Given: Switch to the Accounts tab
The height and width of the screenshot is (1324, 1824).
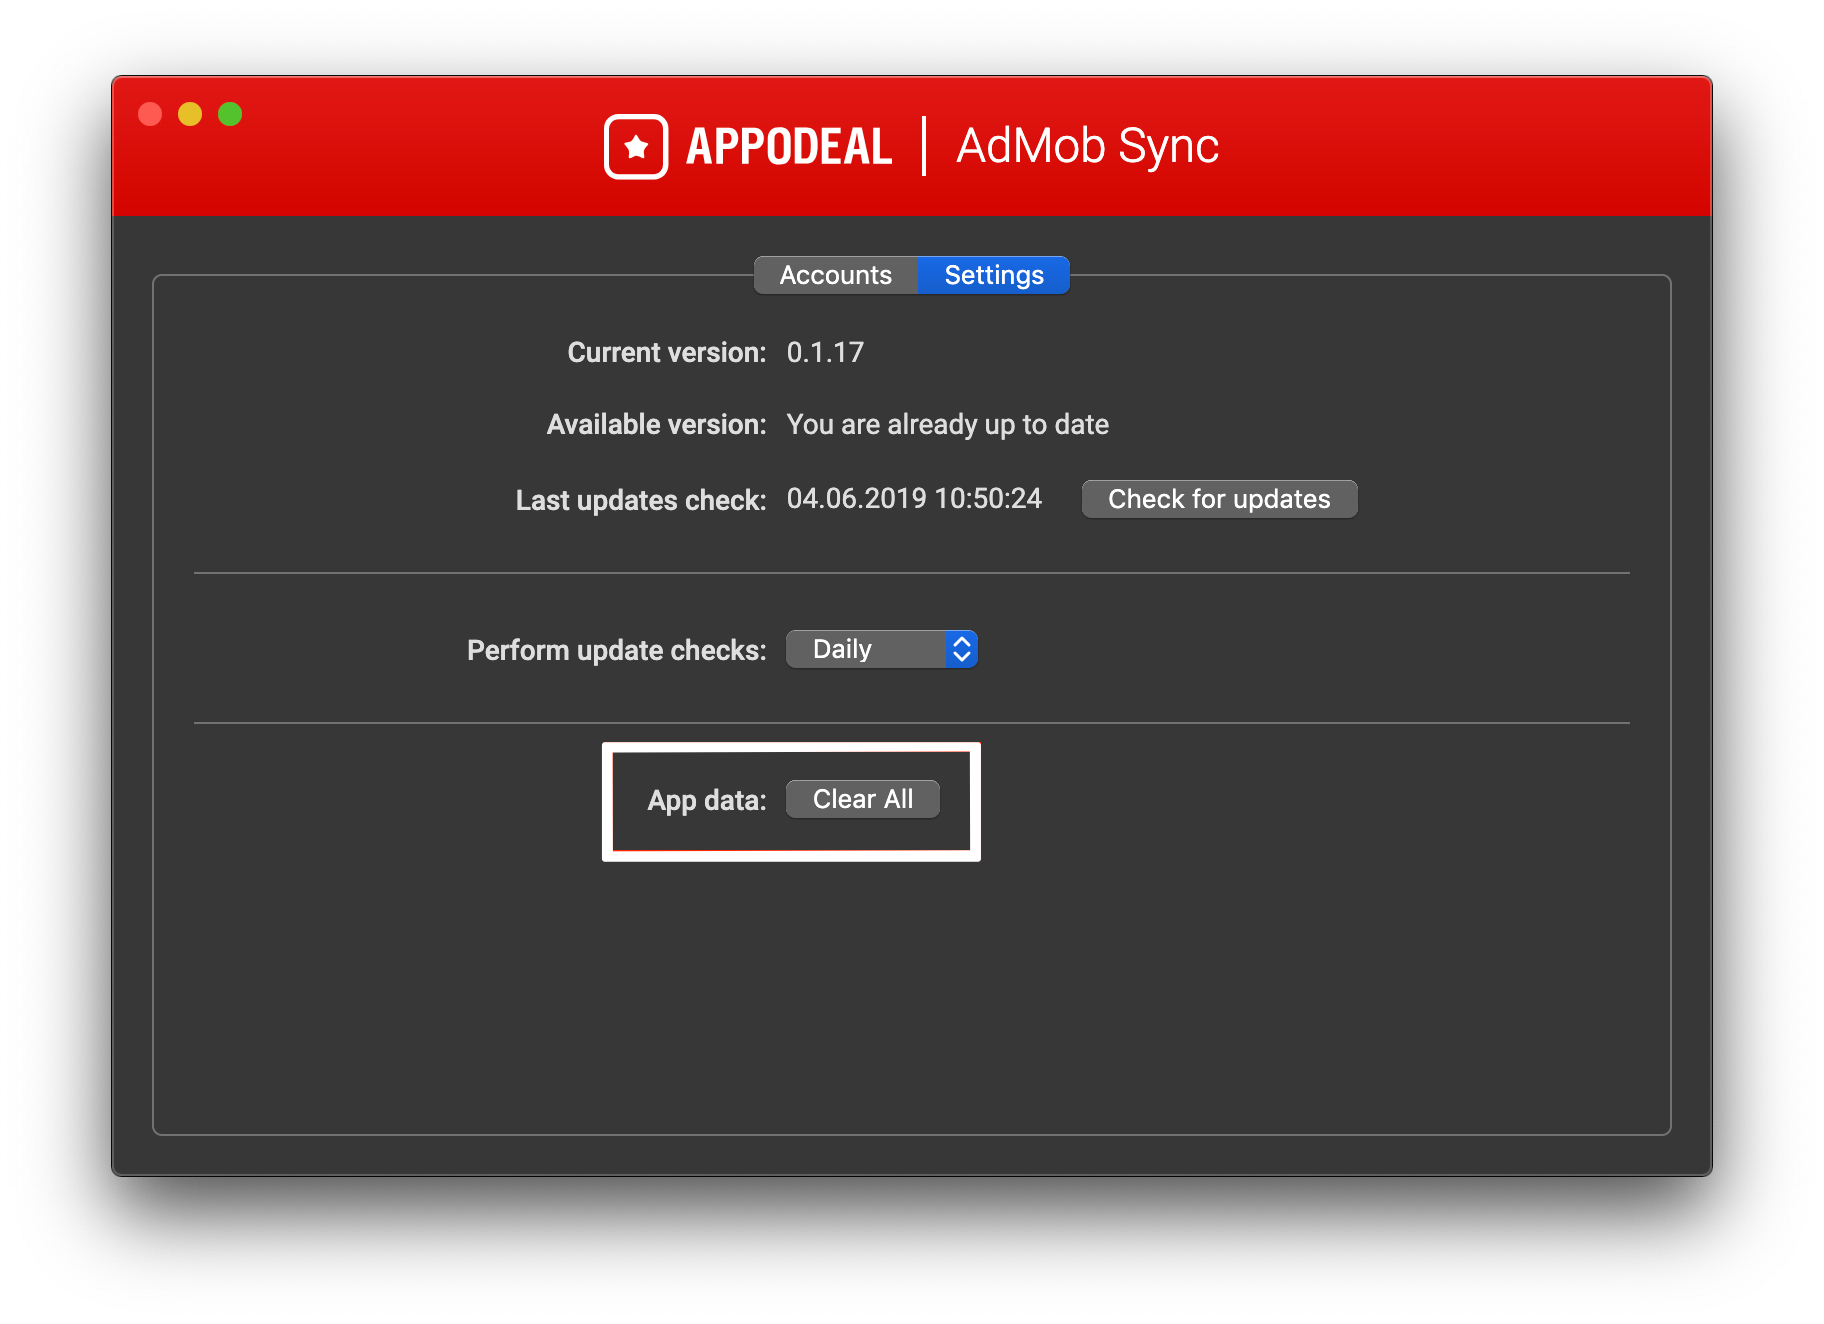Looking at the screenshot, I should pyautogui.click(x=835, y=275).
